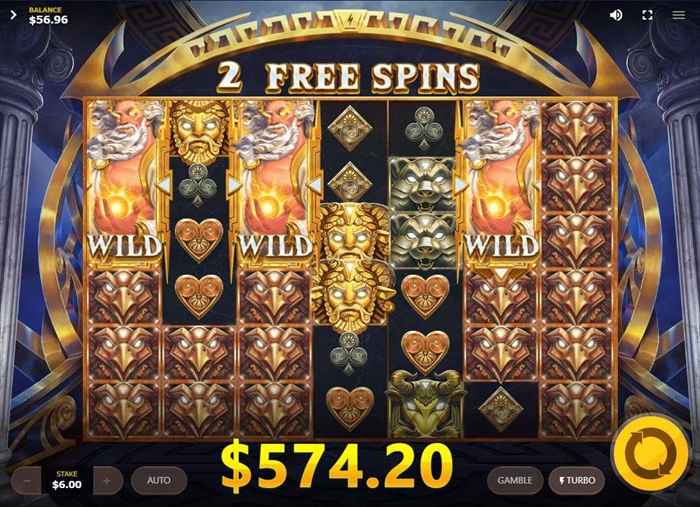The height and width of the screenshot is (507, 700).
Task: Increase the stake with plus button
Action: [107, 481]
